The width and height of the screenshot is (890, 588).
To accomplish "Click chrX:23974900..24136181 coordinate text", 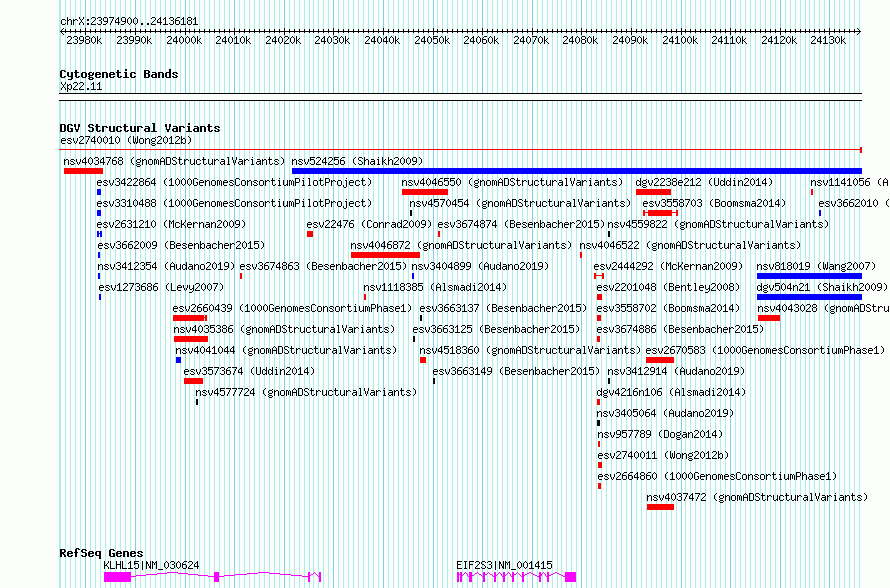I will 129,22.
